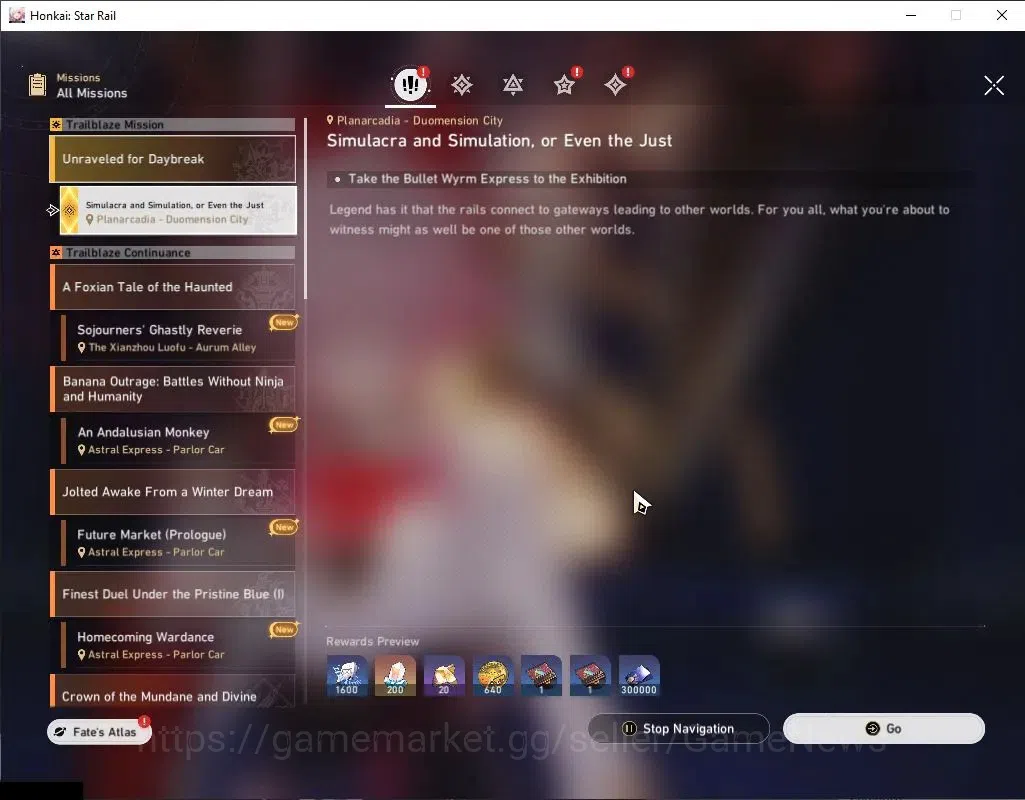This screenshot has width=1025, height=800.
Task: Click the Honkai: Star Rail title bar icon
Action: pos(17,15)
